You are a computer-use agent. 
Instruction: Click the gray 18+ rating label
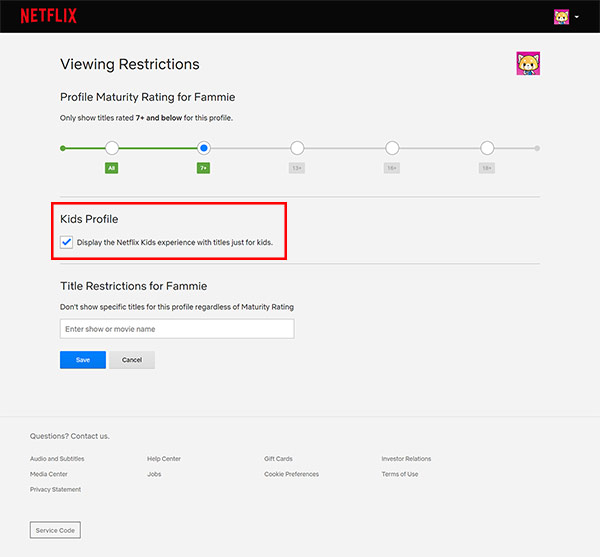(486, 168)
